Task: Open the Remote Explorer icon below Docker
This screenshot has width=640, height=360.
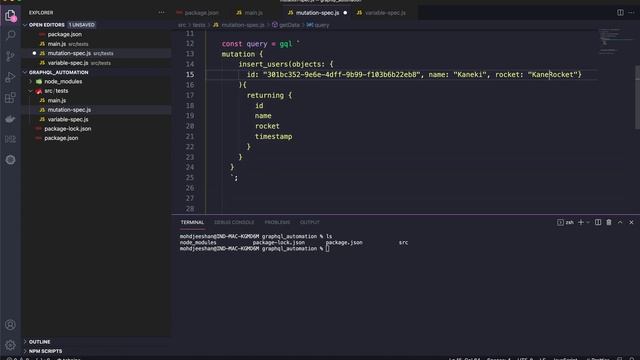Action: pos(10,139)
